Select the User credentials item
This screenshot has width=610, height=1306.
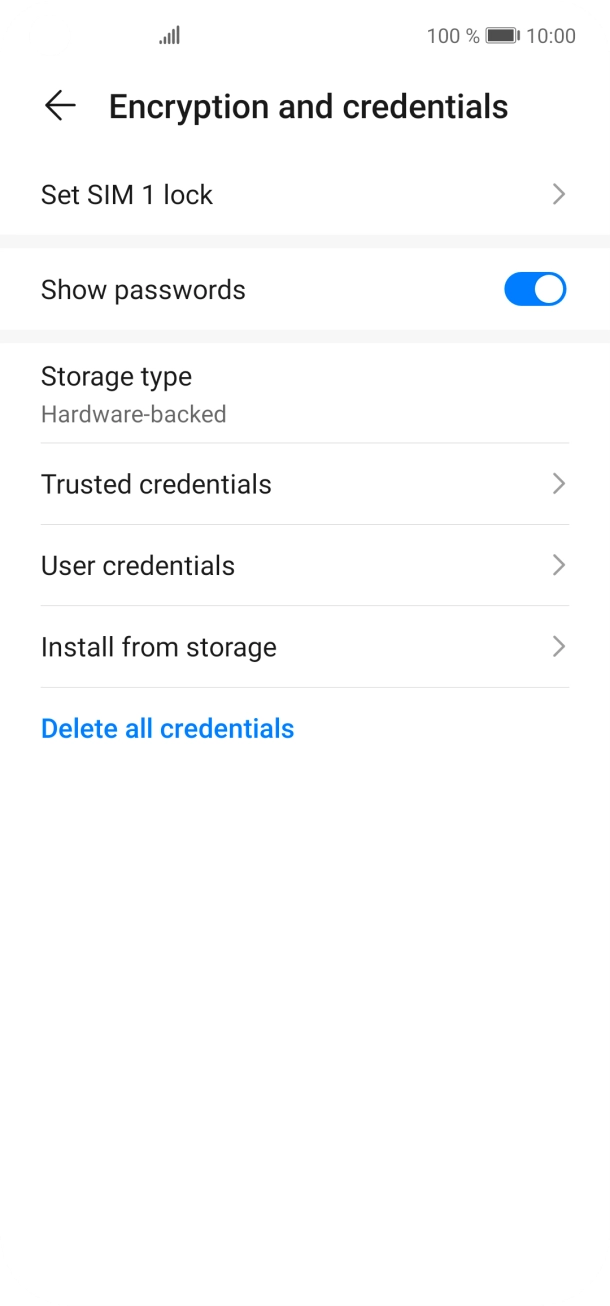pyautogui.click(x=138, y=565)
